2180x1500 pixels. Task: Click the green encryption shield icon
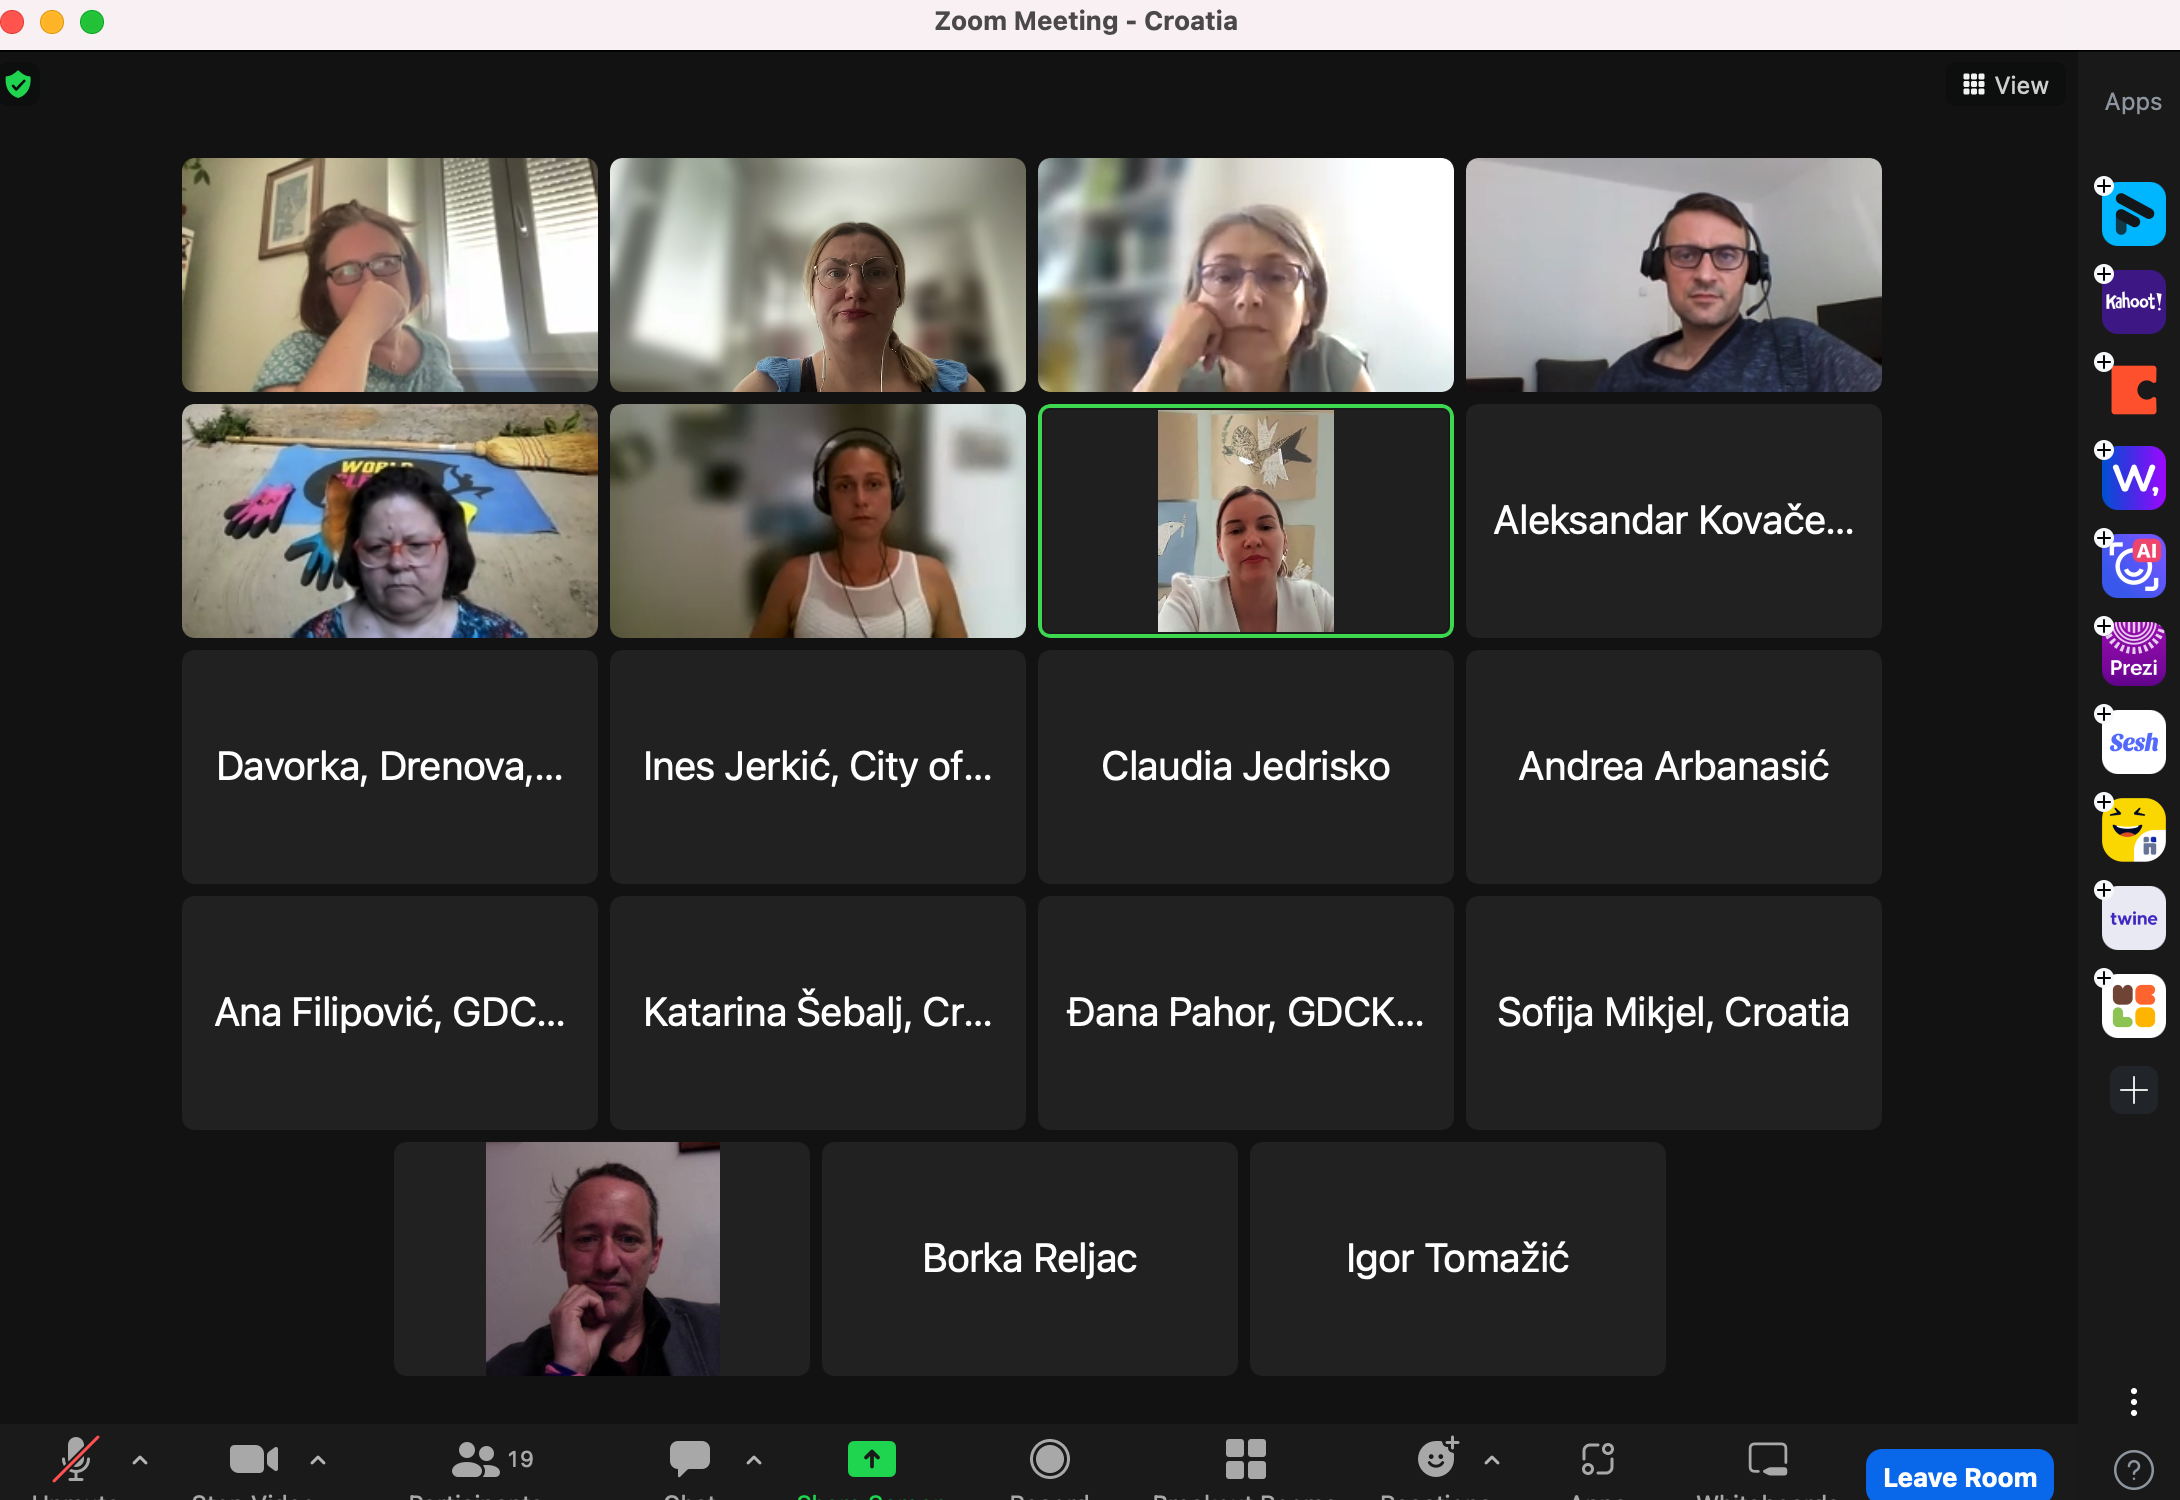(18, 85)
